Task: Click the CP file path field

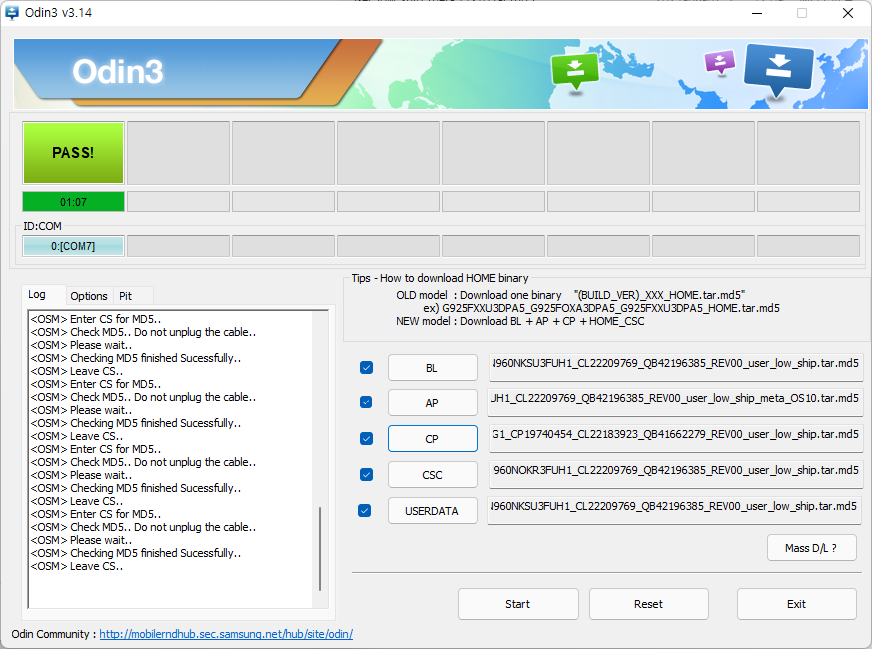Action: 676,437
